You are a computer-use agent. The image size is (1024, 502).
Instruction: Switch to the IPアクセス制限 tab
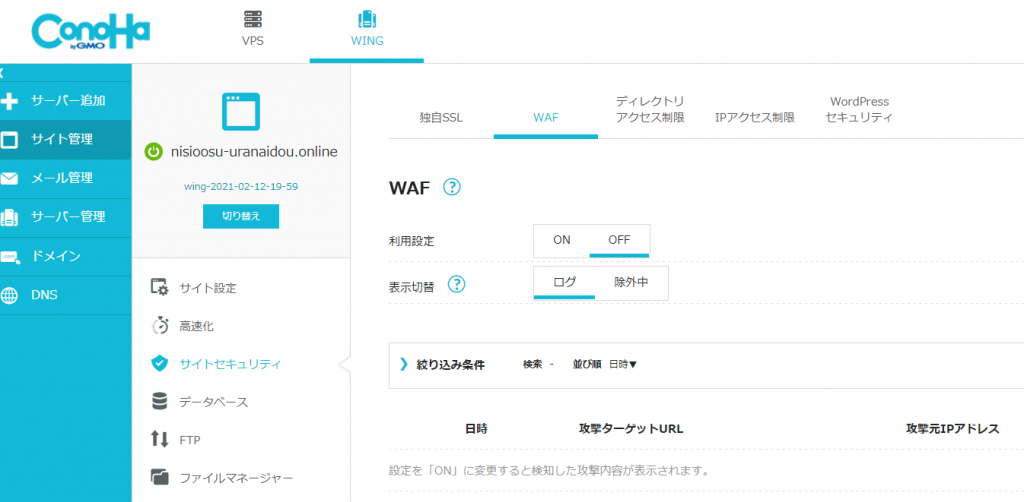755,118
